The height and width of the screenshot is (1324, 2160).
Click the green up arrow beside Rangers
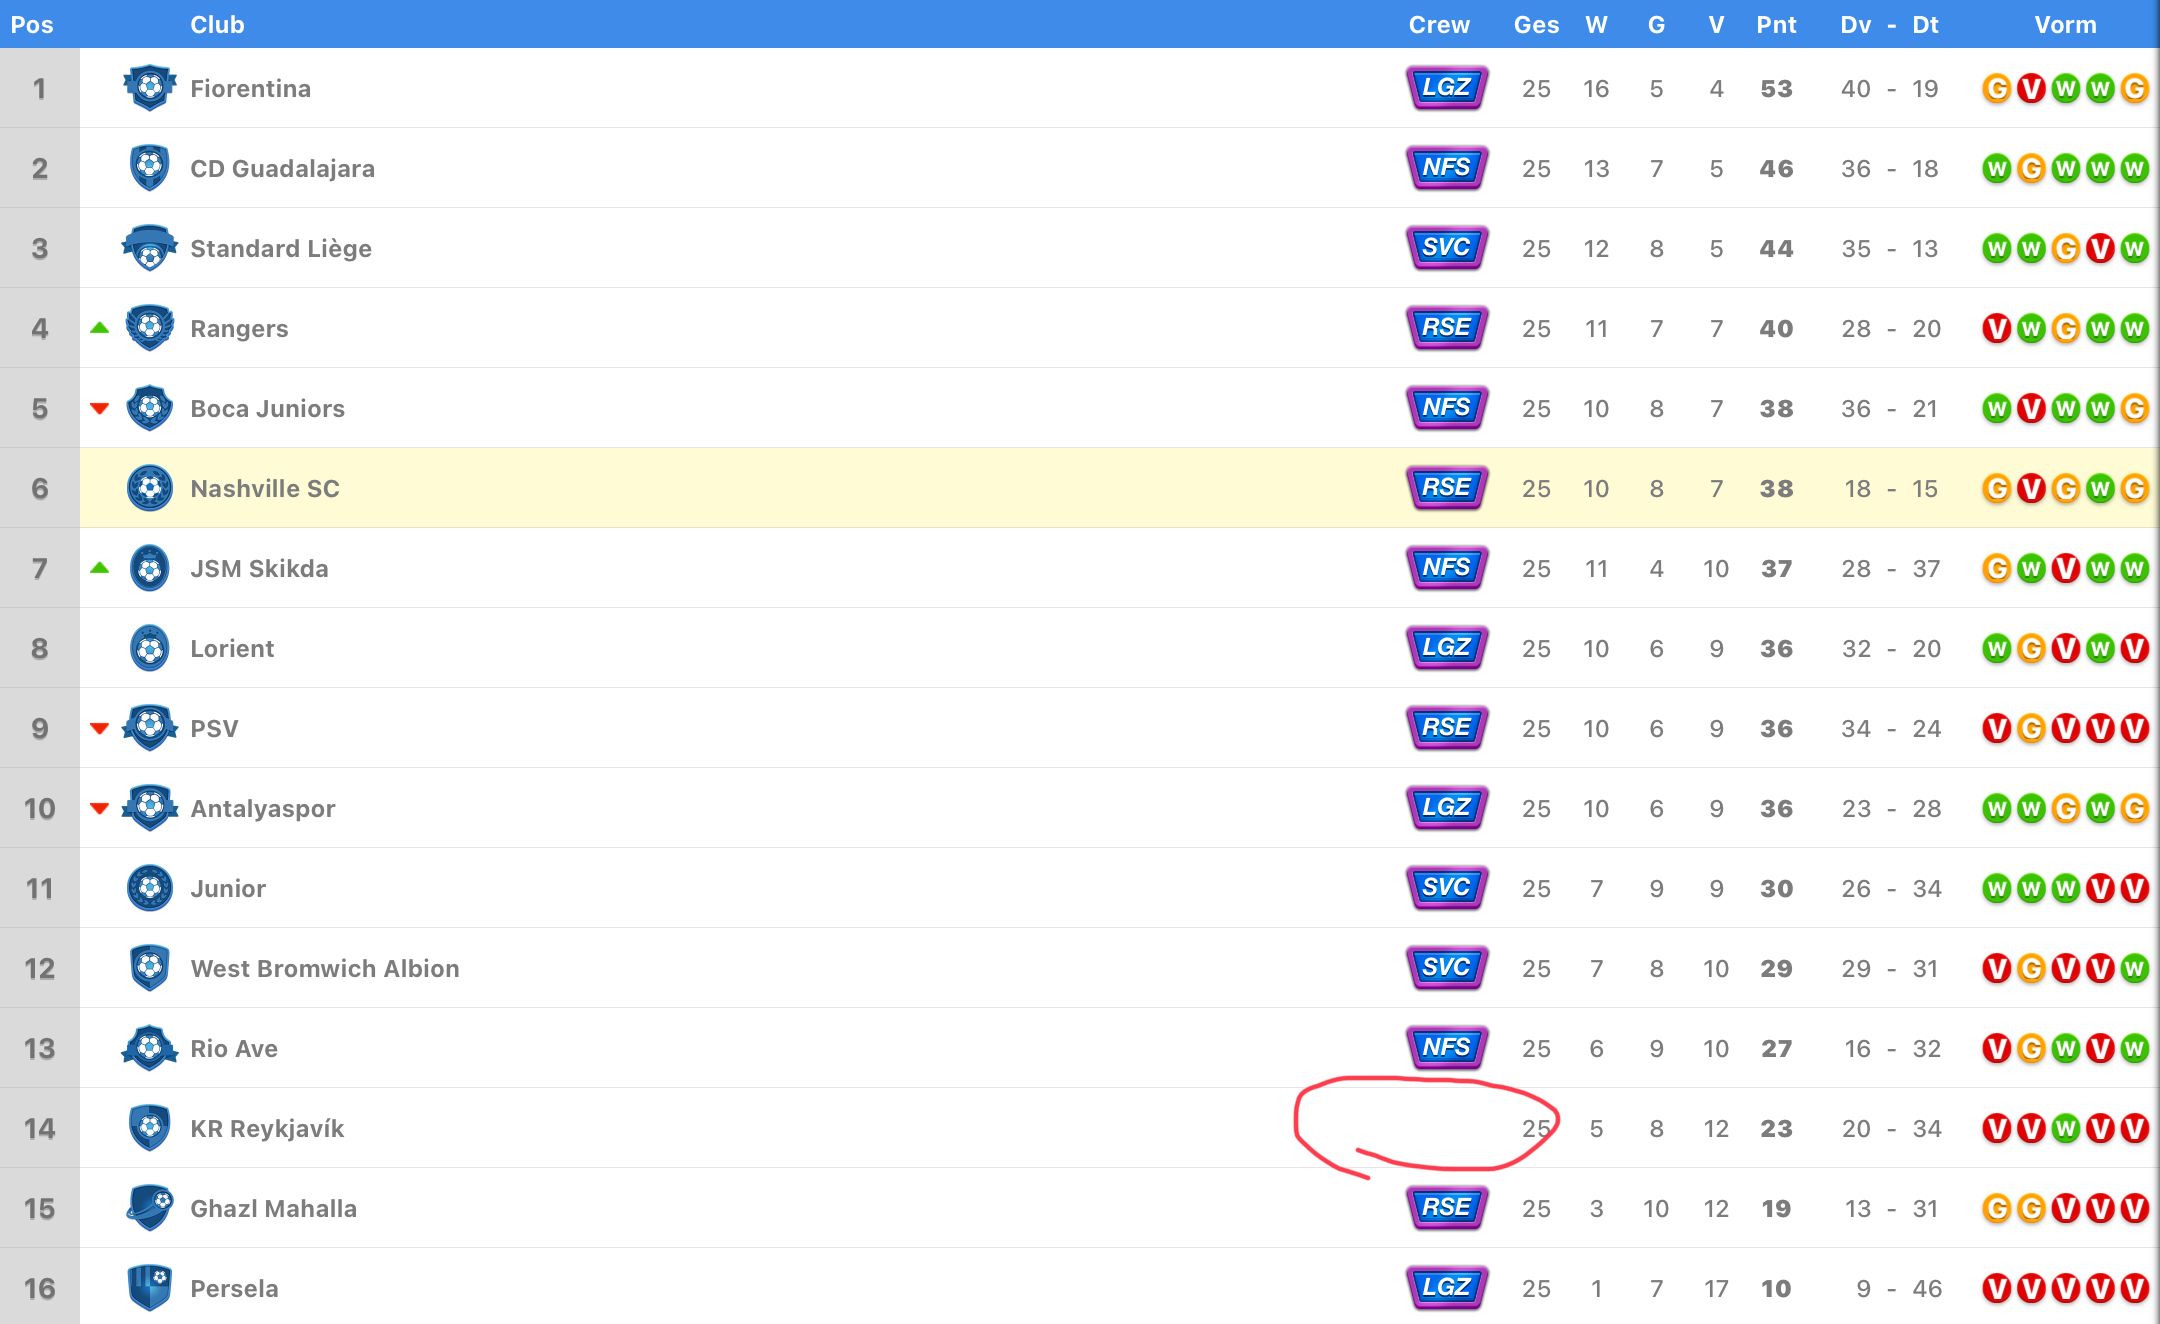(99, 328)
